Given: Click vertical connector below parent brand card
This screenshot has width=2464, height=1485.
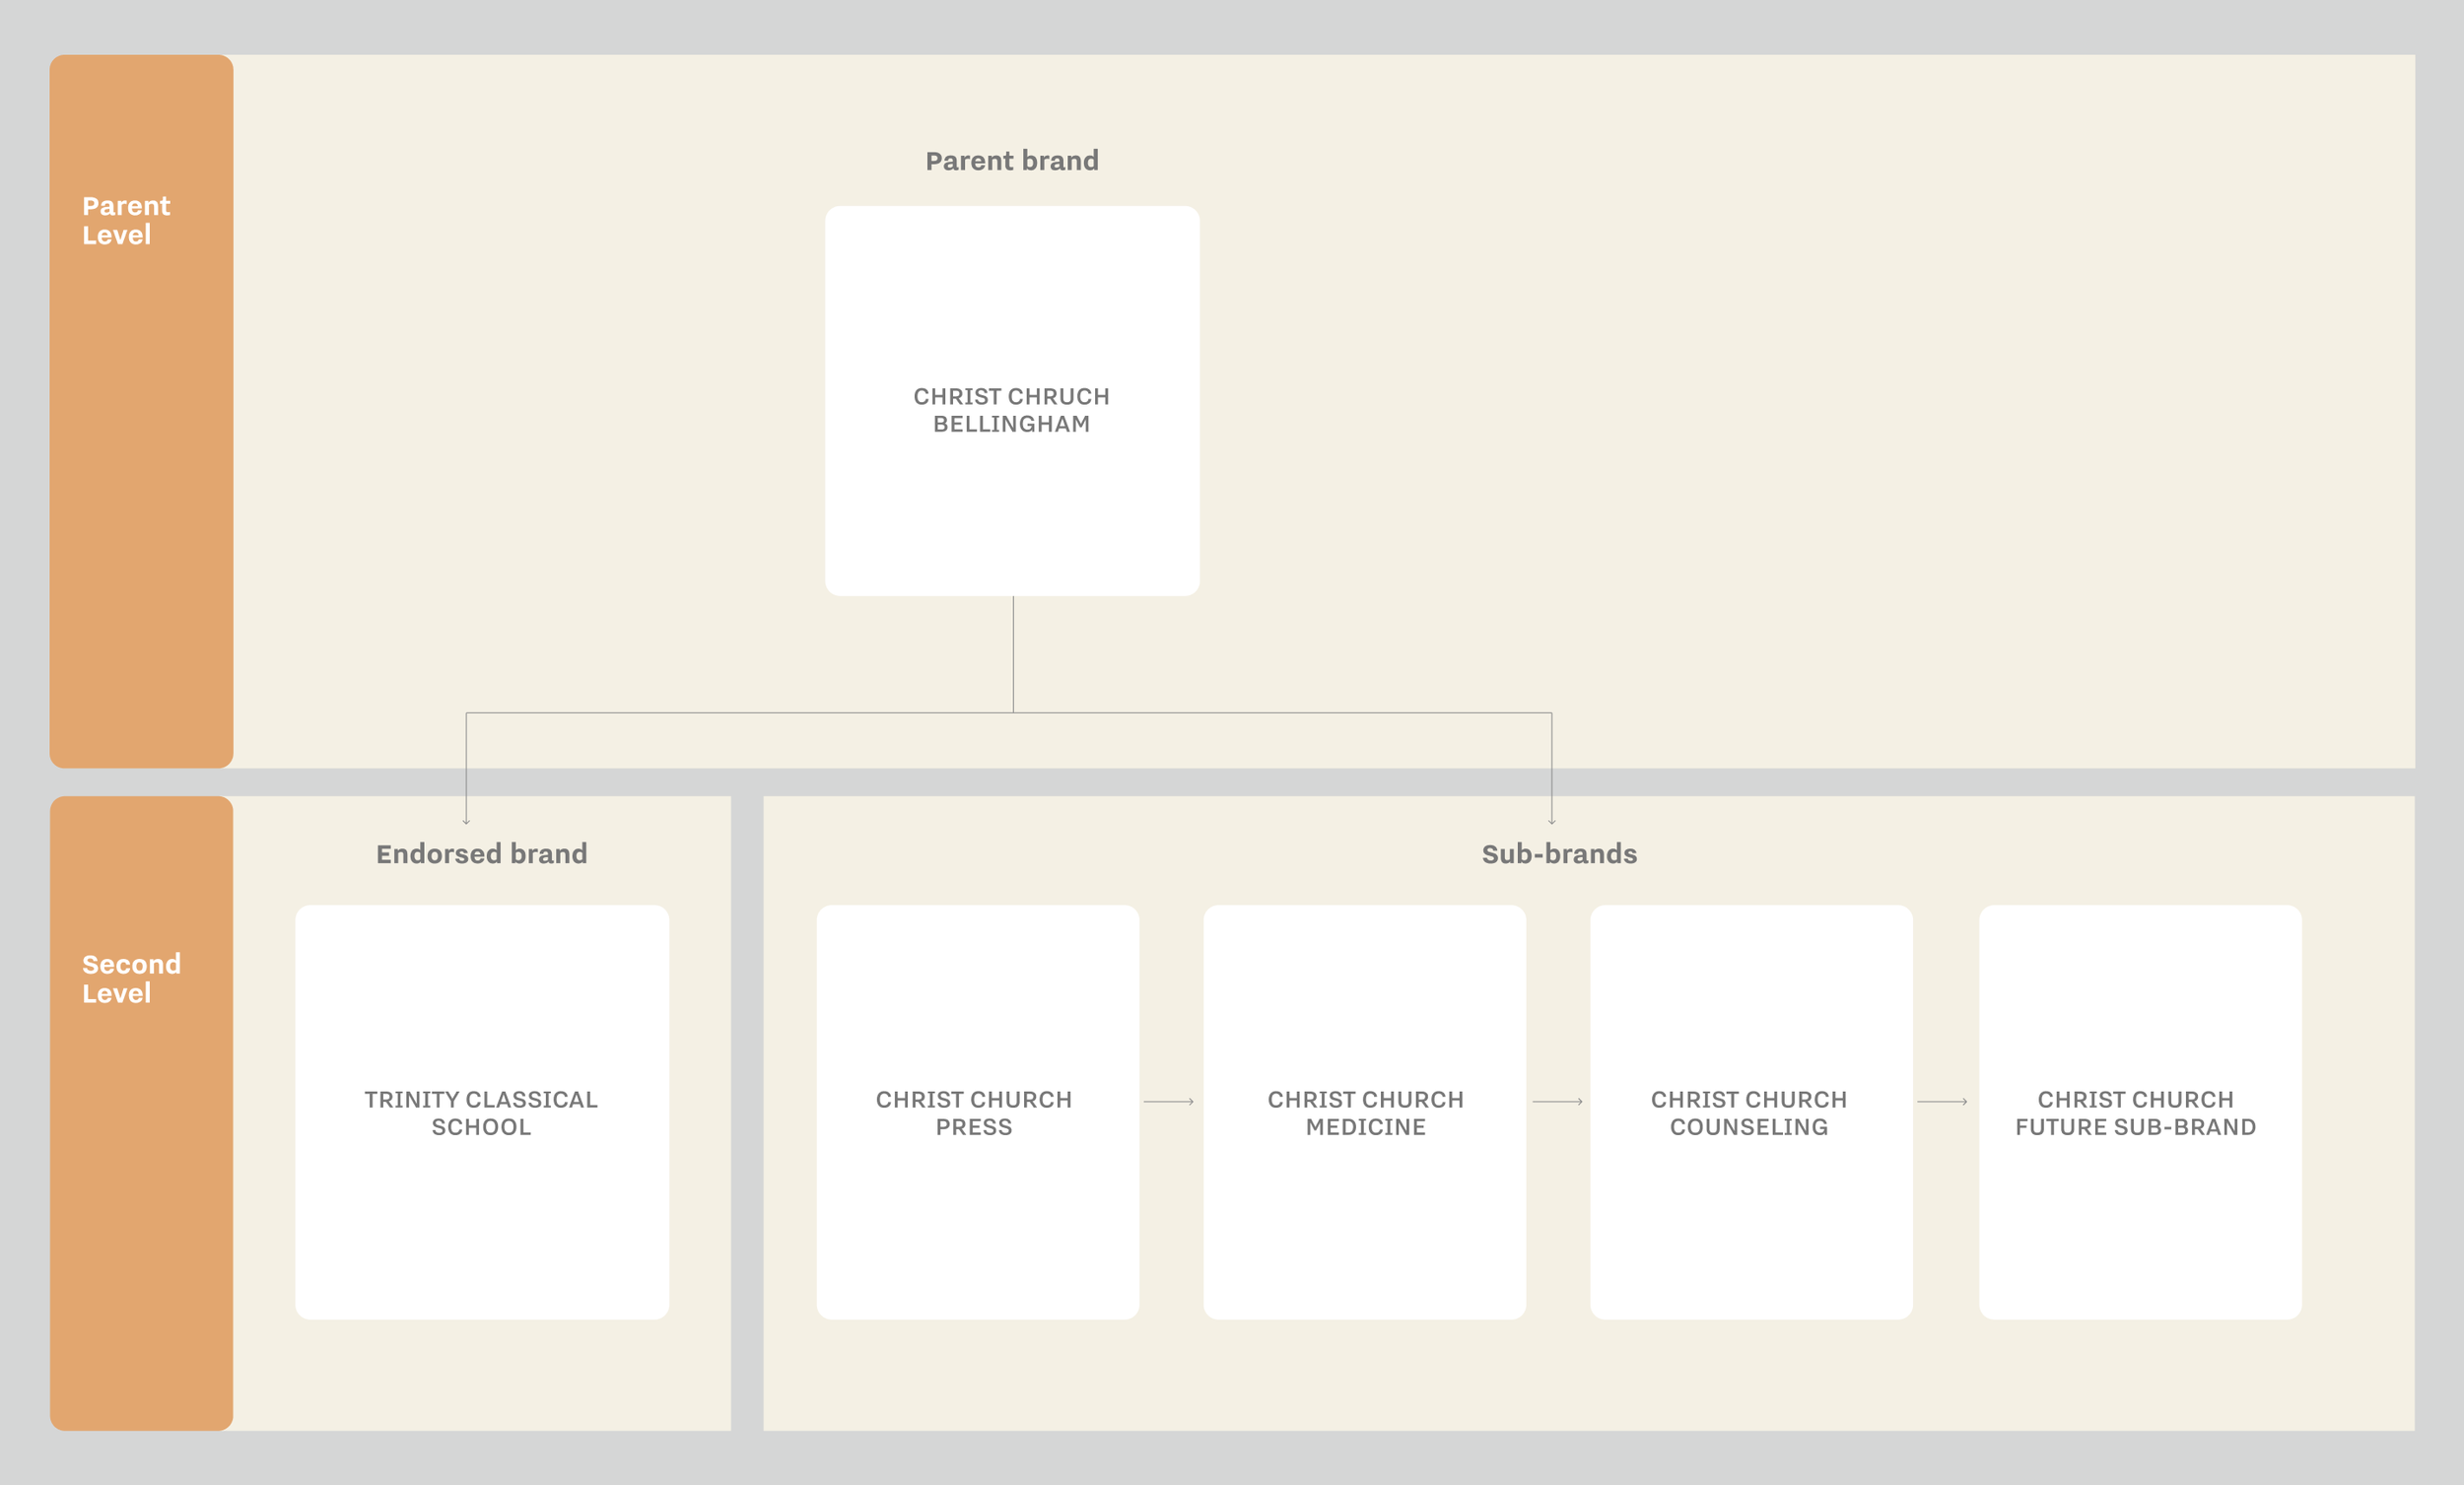Looking at the screenshot, I should click(x=1013, y=653).
